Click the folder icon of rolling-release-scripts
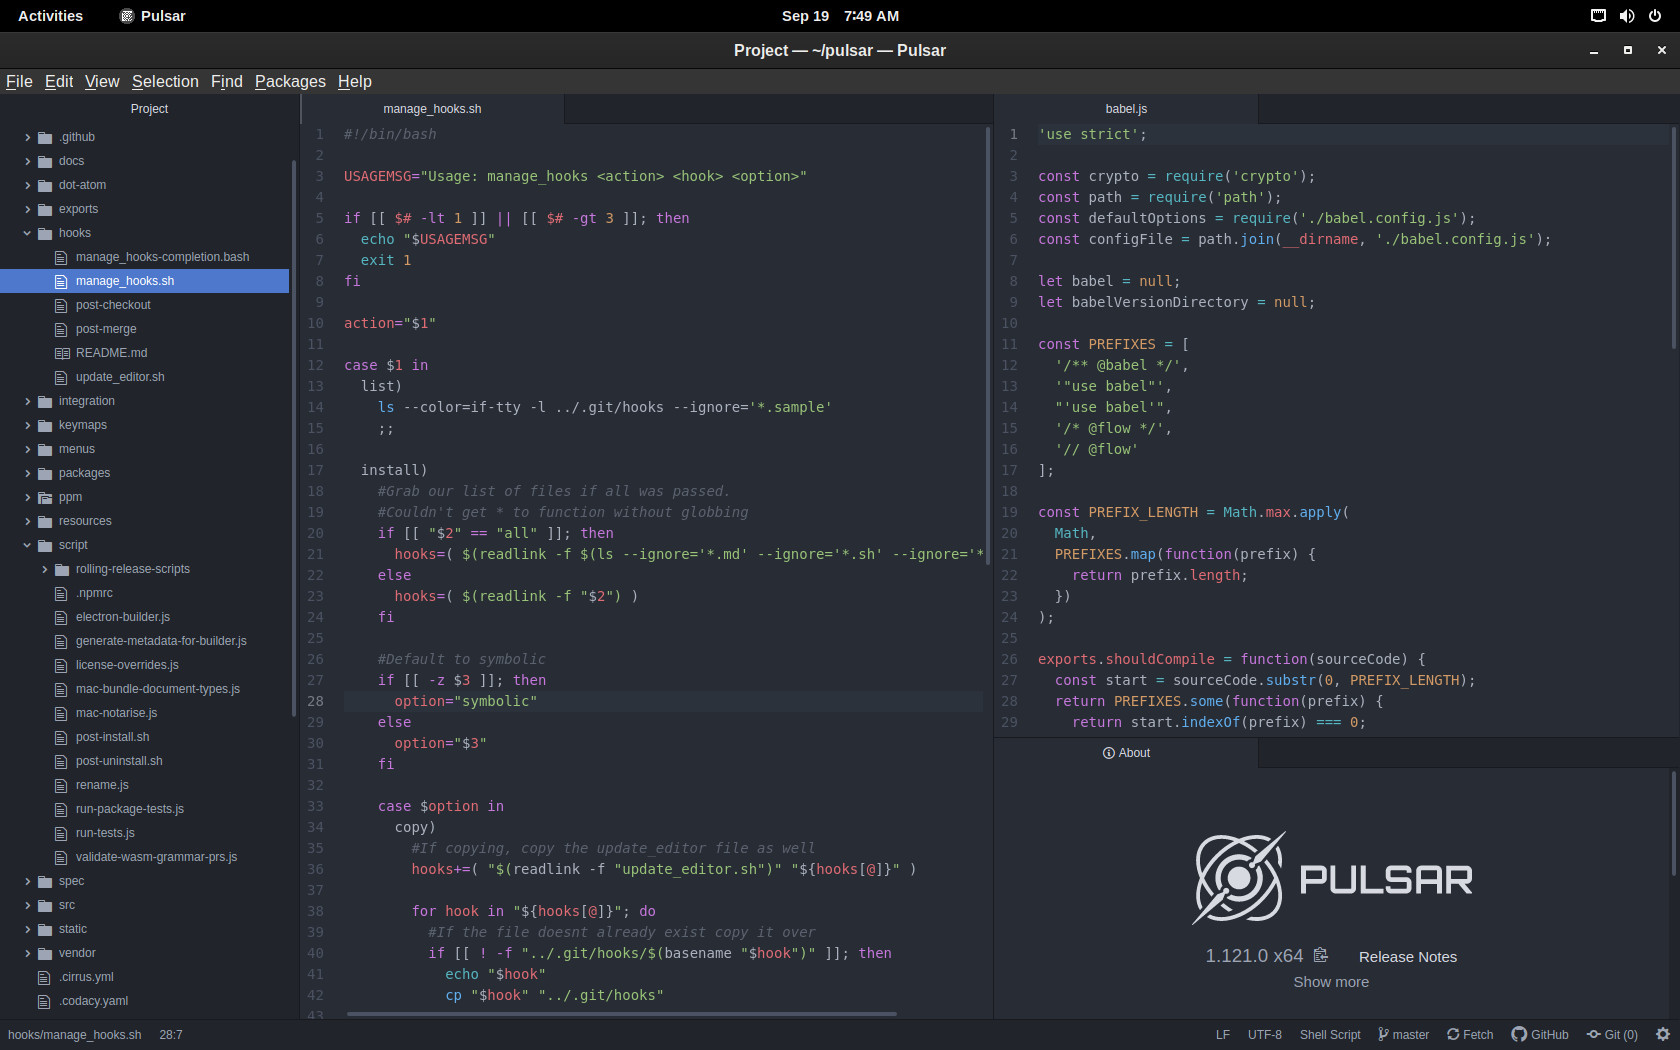 (x=62, y=569)
